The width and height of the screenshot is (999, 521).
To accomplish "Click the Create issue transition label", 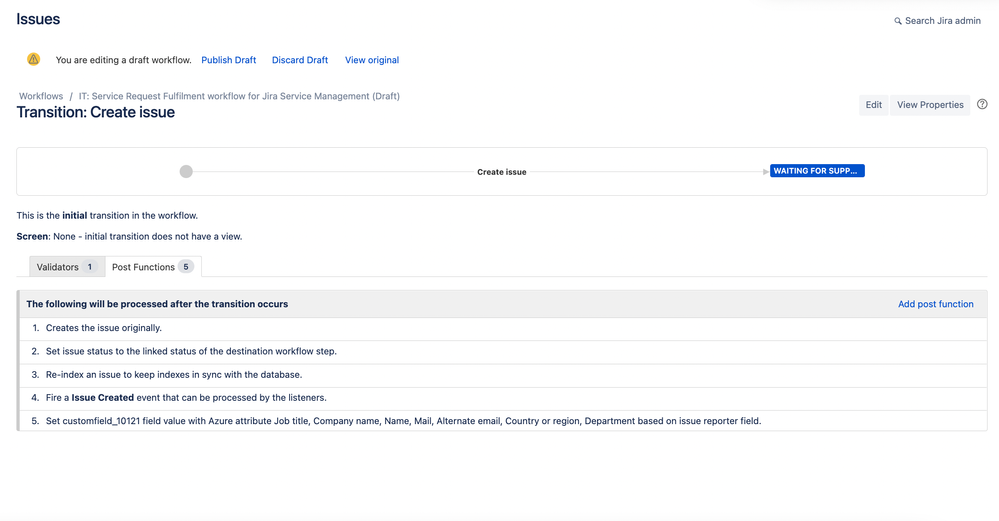I will [x=502, y=172].
